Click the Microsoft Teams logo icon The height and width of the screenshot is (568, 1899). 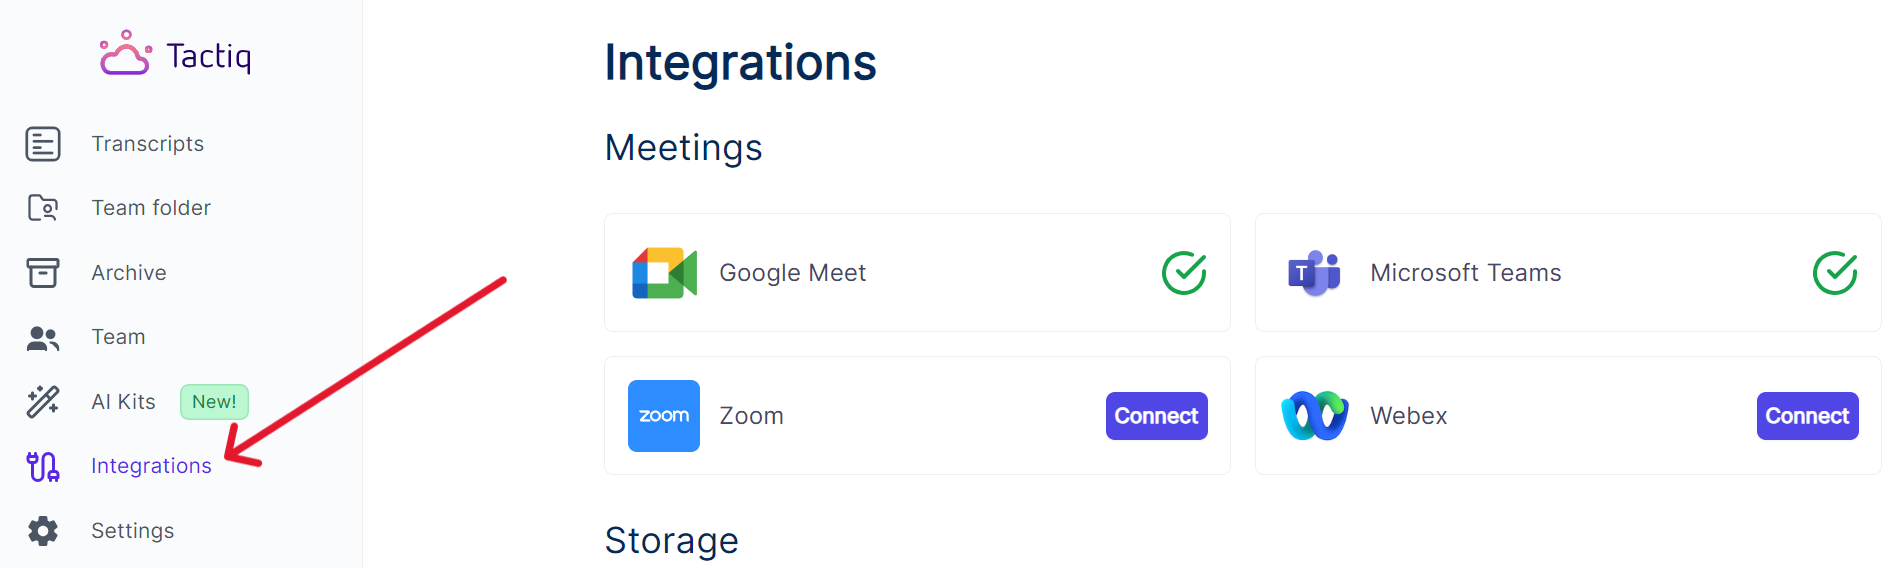[1314, 273]
